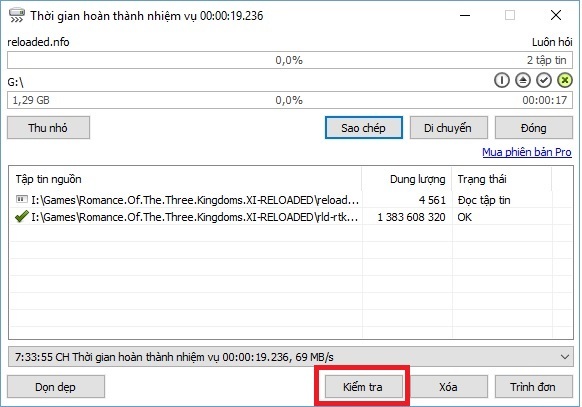Click the Di chuyển button
Screen dimensions: 582x407
[448, 128]
